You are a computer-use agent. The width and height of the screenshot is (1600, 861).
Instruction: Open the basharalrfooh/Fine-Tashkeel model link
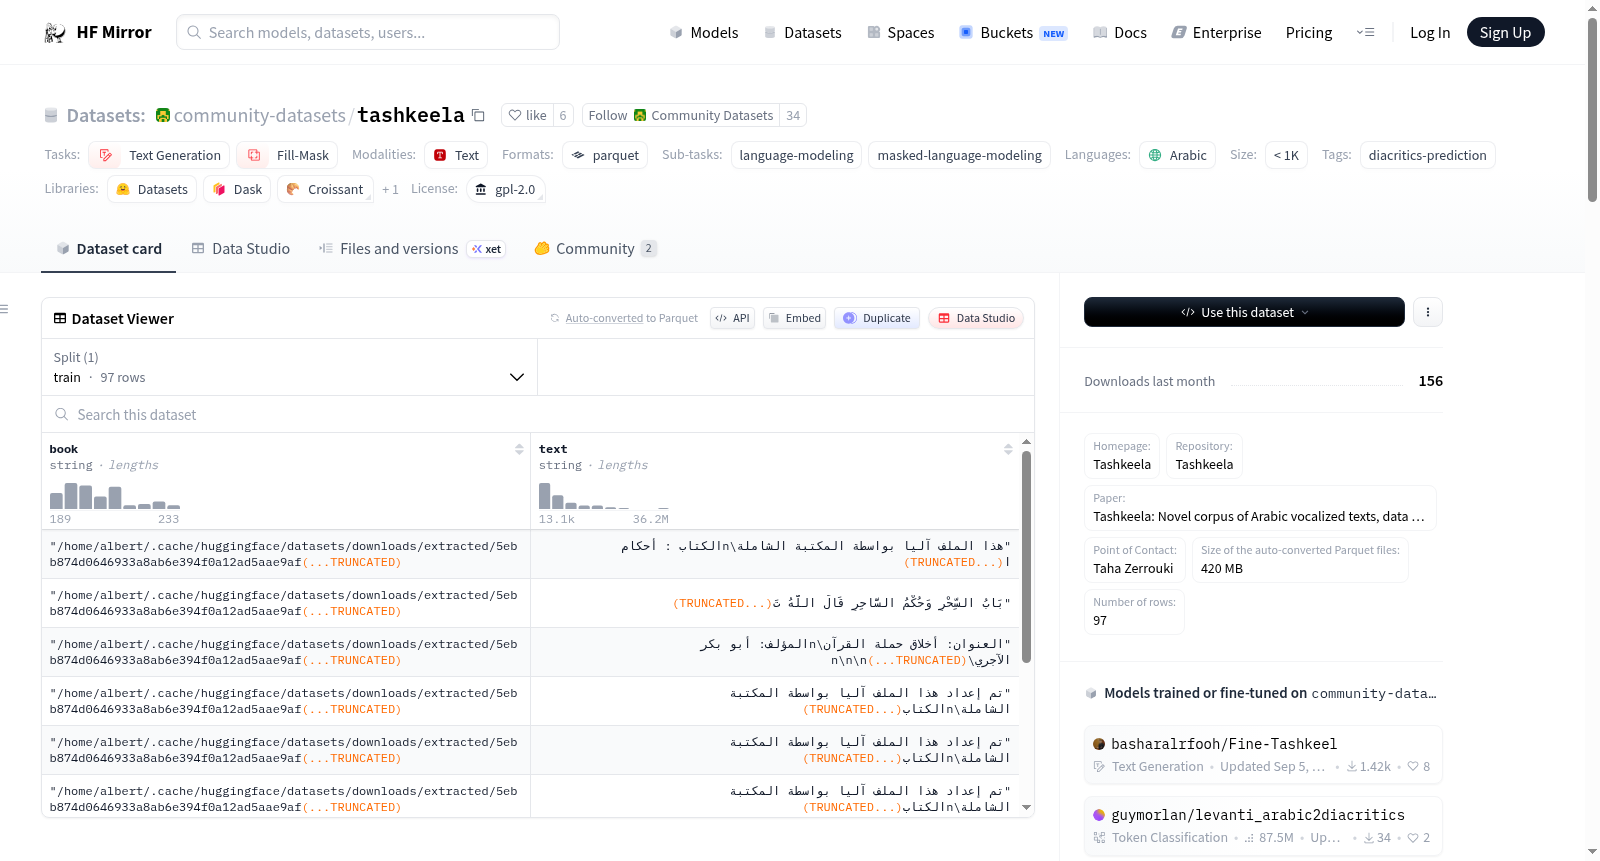point(1224,744)
